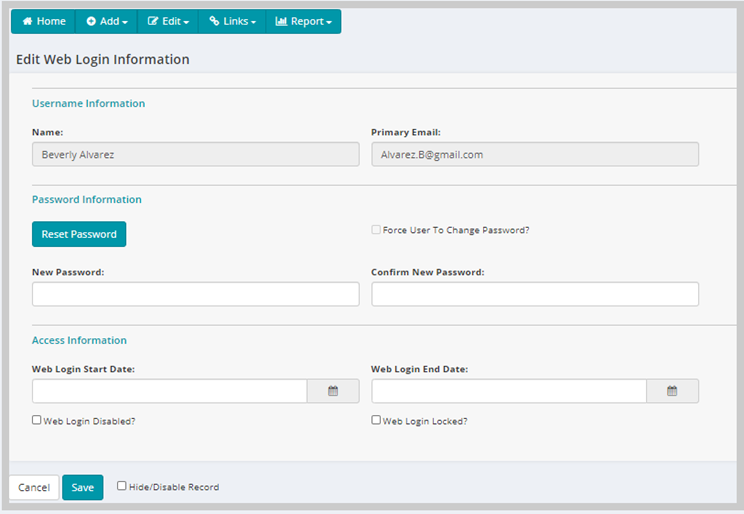
Task: Open the Edit menu
Action: pyautogui.click(x=168, y=21)
